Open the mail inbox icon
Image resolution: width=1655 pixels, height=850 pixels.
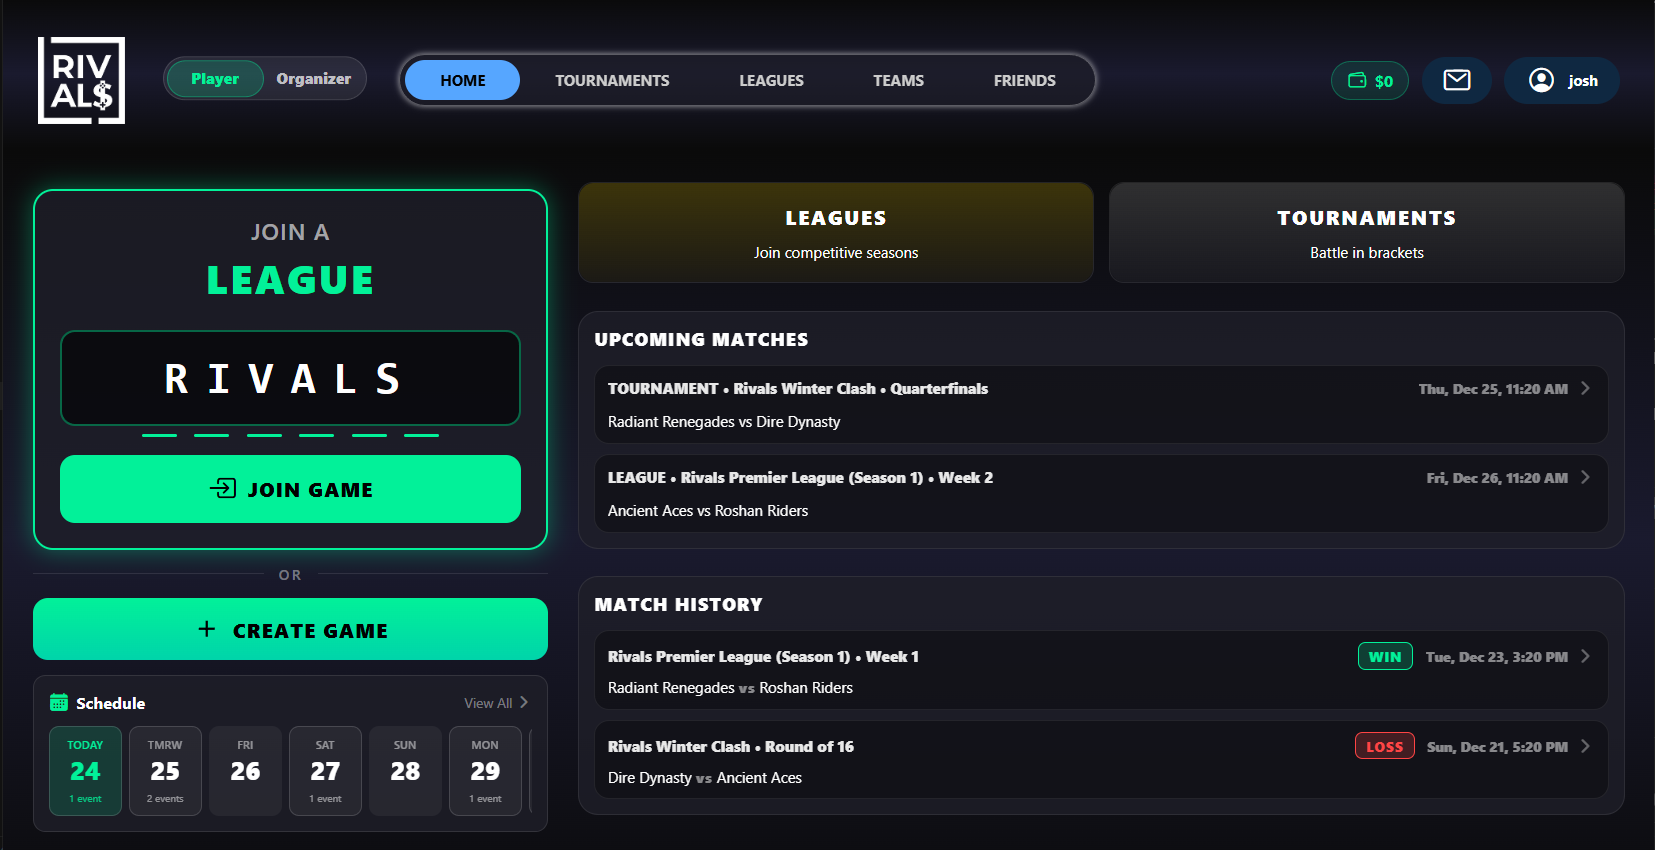point(1456,81)
